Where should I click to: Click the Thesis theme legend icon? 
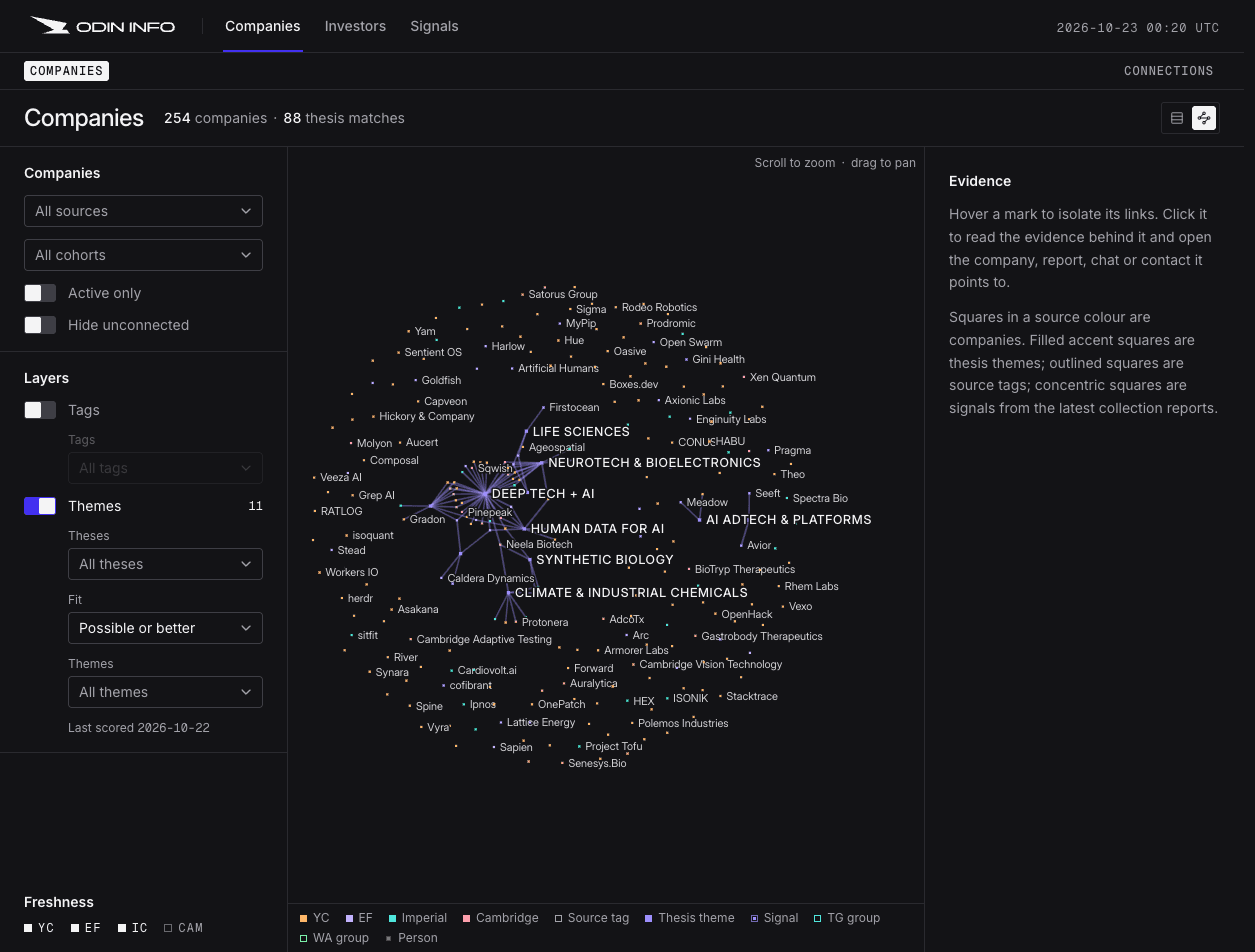[648, 918]
